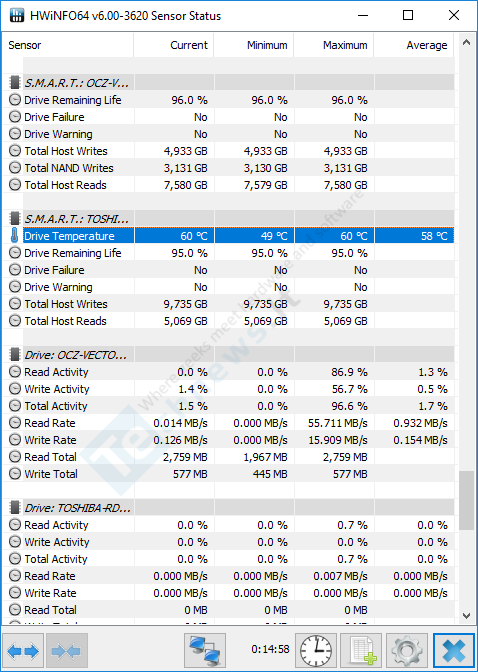Click the scrollbar up arrow
Viewport: 478px width, 672px height.
coord(466,42)
